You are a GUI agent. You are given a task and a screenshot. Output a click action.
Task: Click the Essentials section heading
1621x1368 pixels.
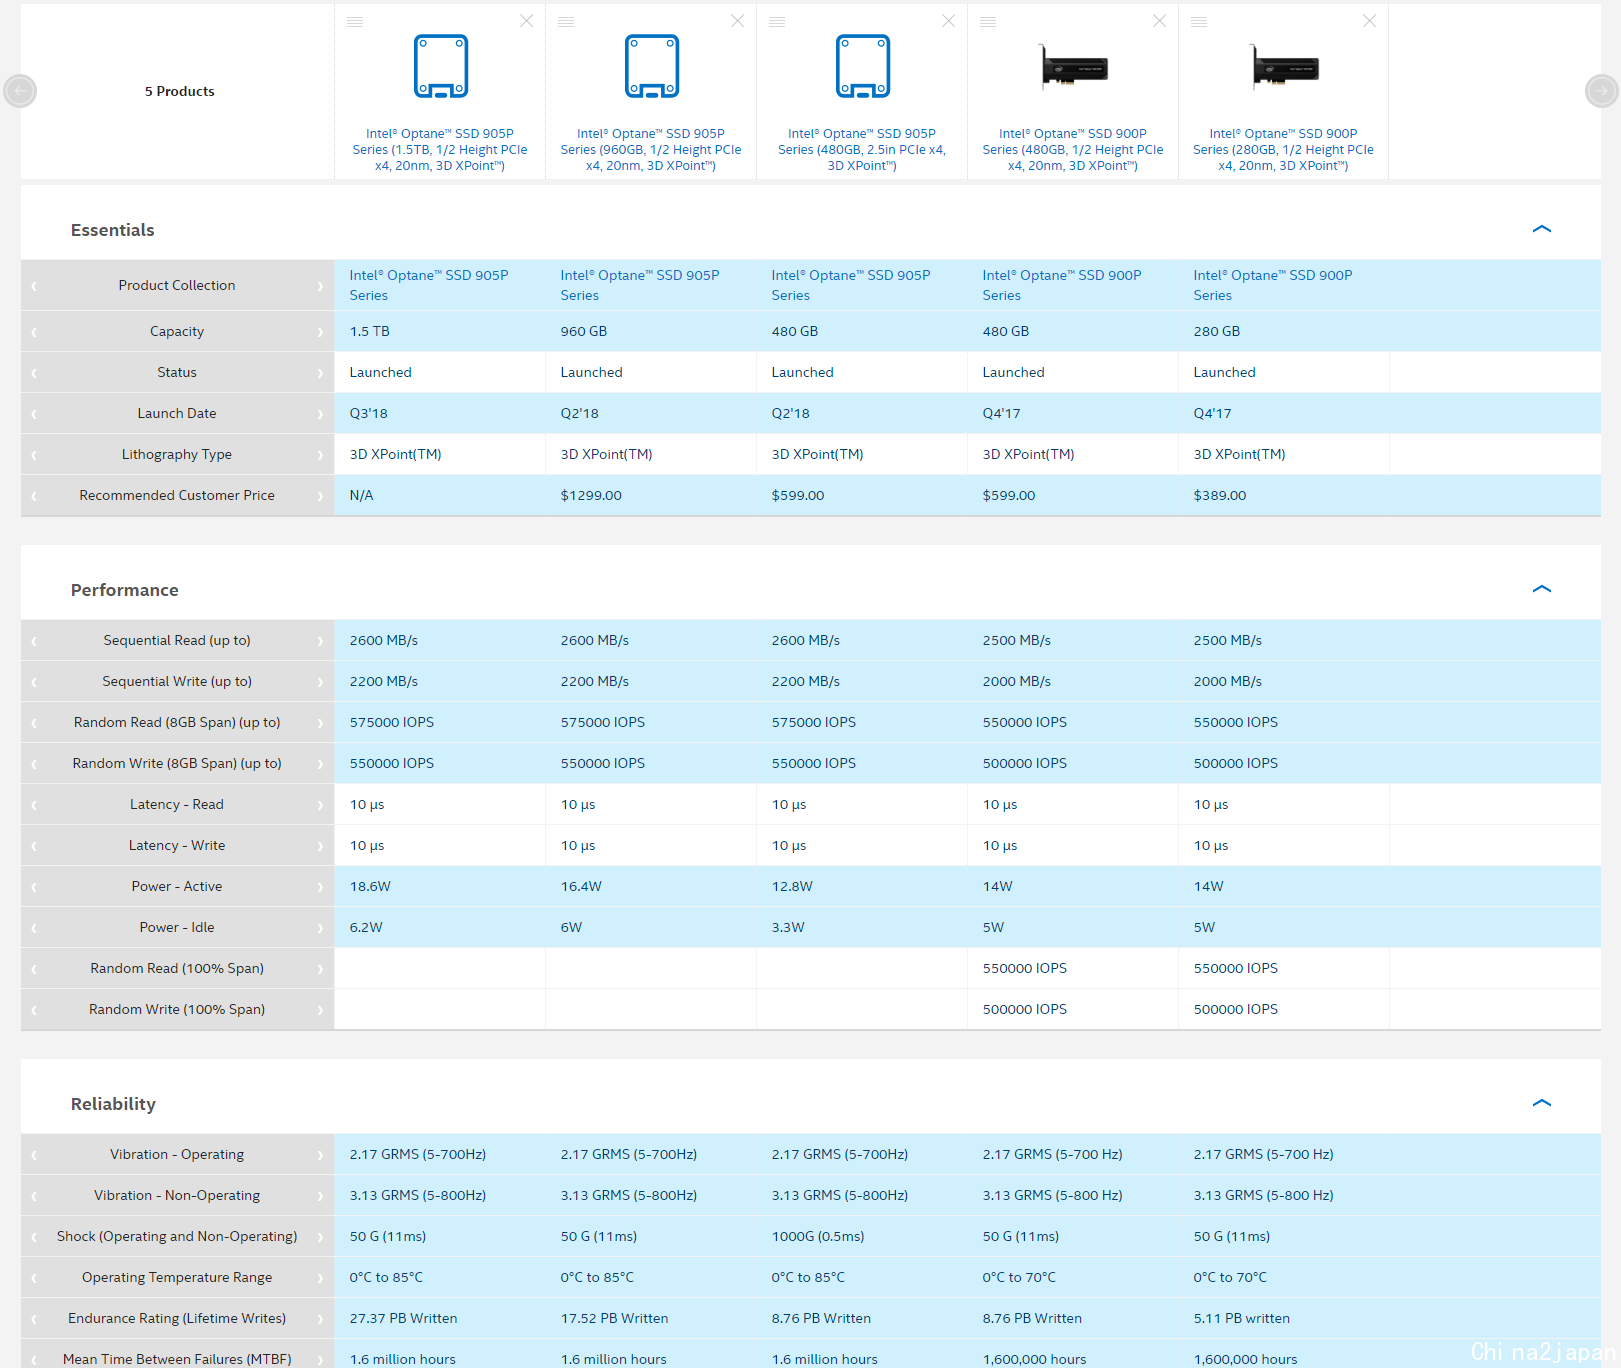pyautogui.click(x=112, y=230)
